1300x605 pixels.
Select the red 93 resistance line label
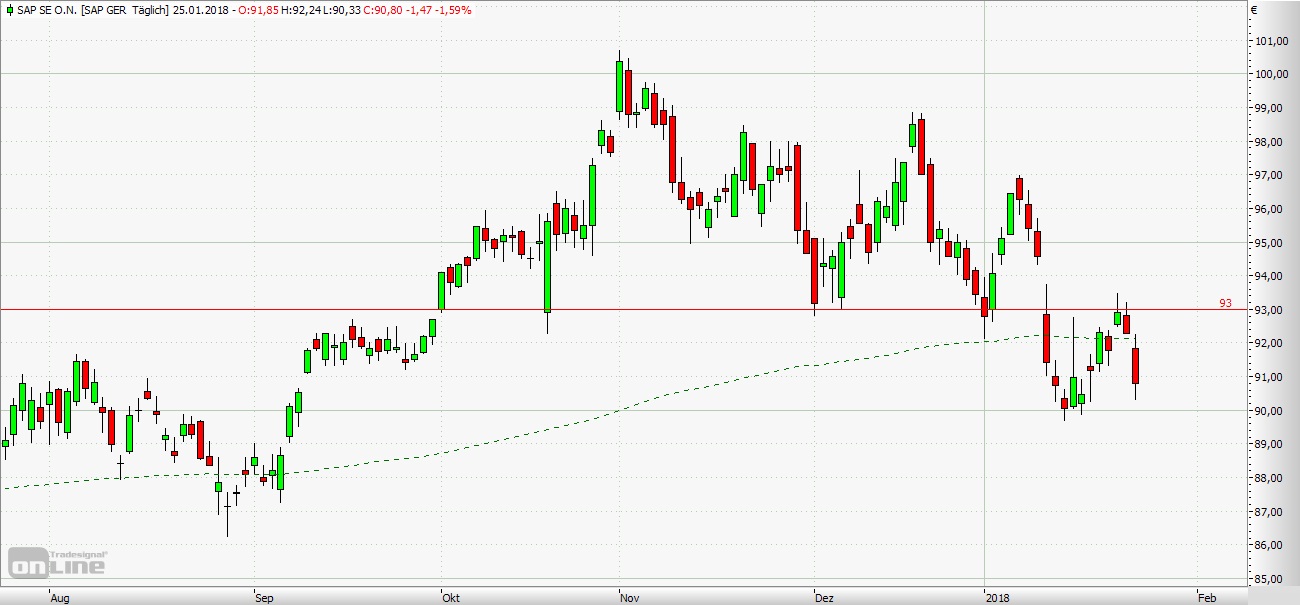click(x=1225, y=302)
